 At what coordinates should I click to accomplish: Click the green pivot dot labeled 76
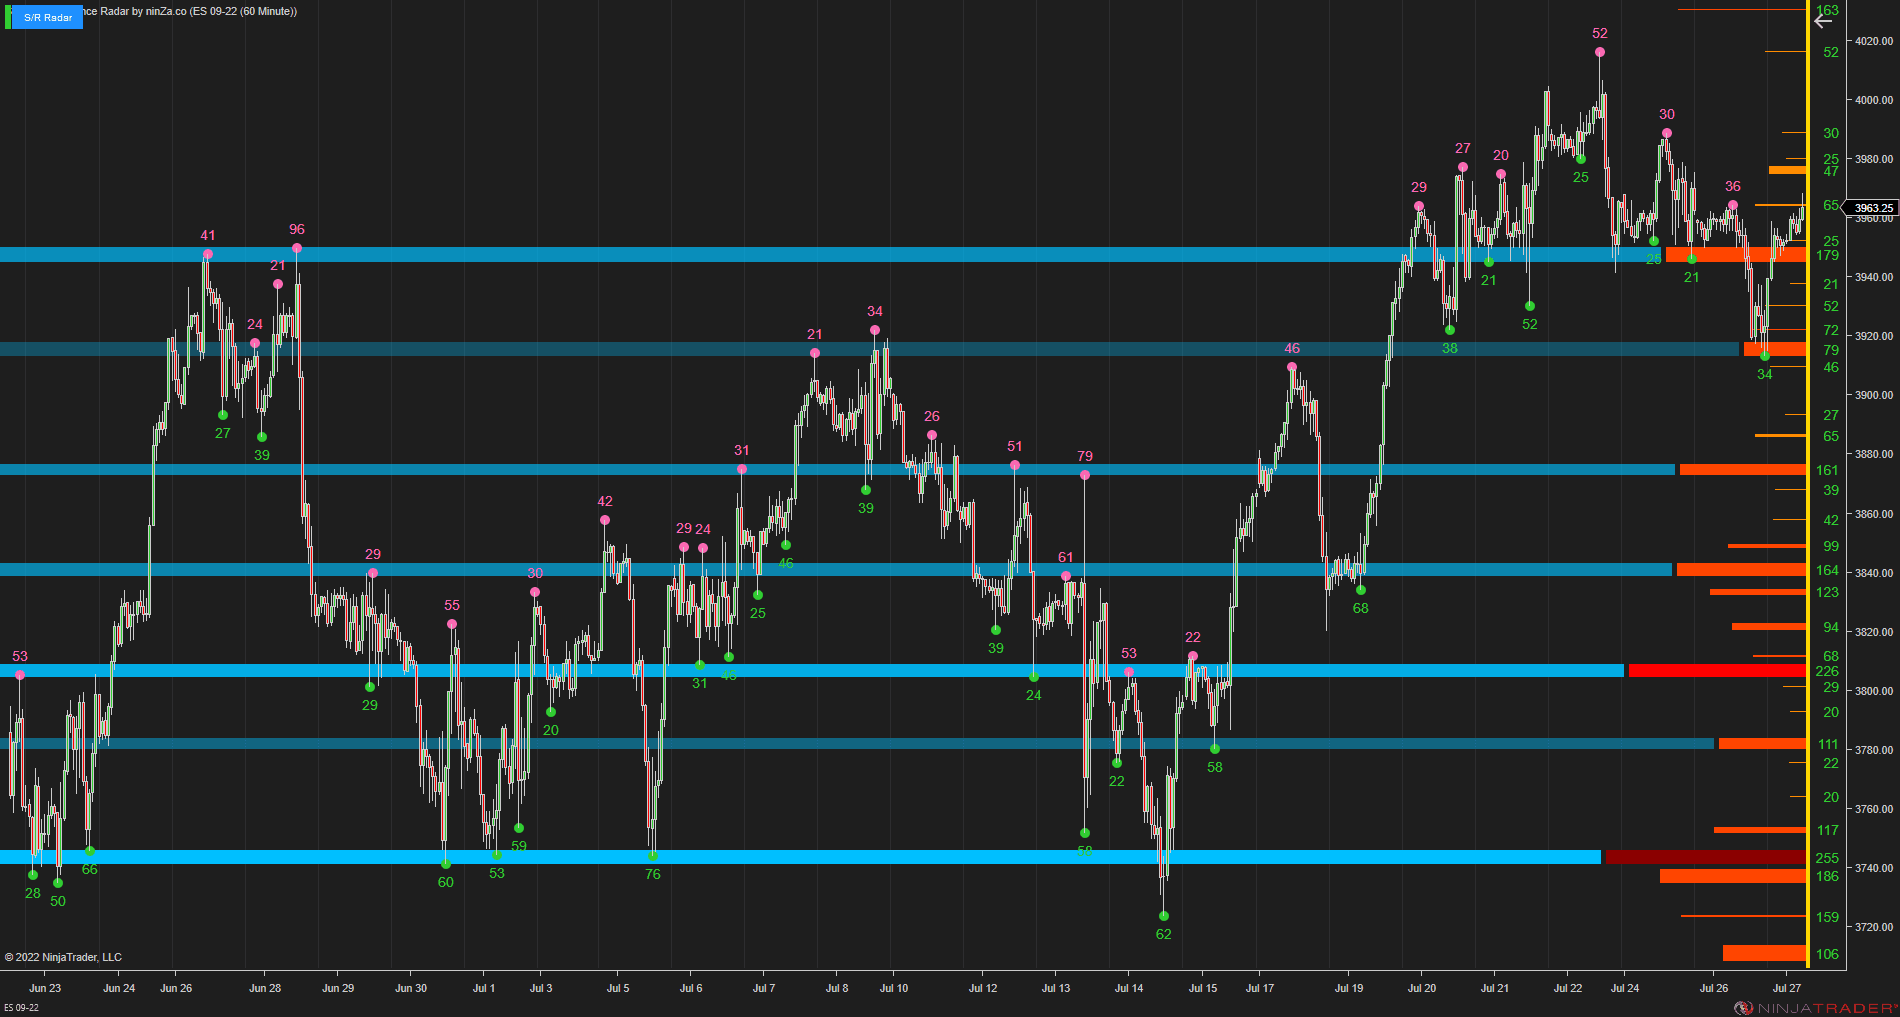(653, 856)
